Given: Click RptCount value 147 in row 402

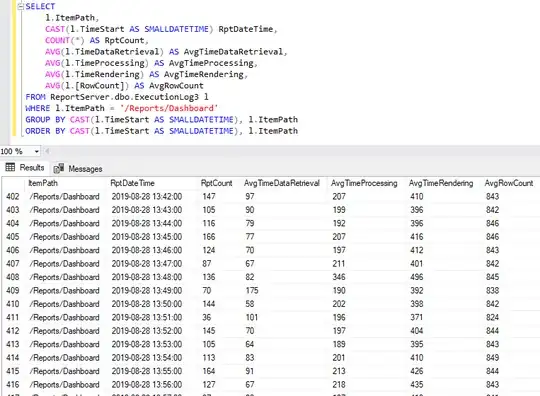Looking at the screenshot, I should coord(209,197).
